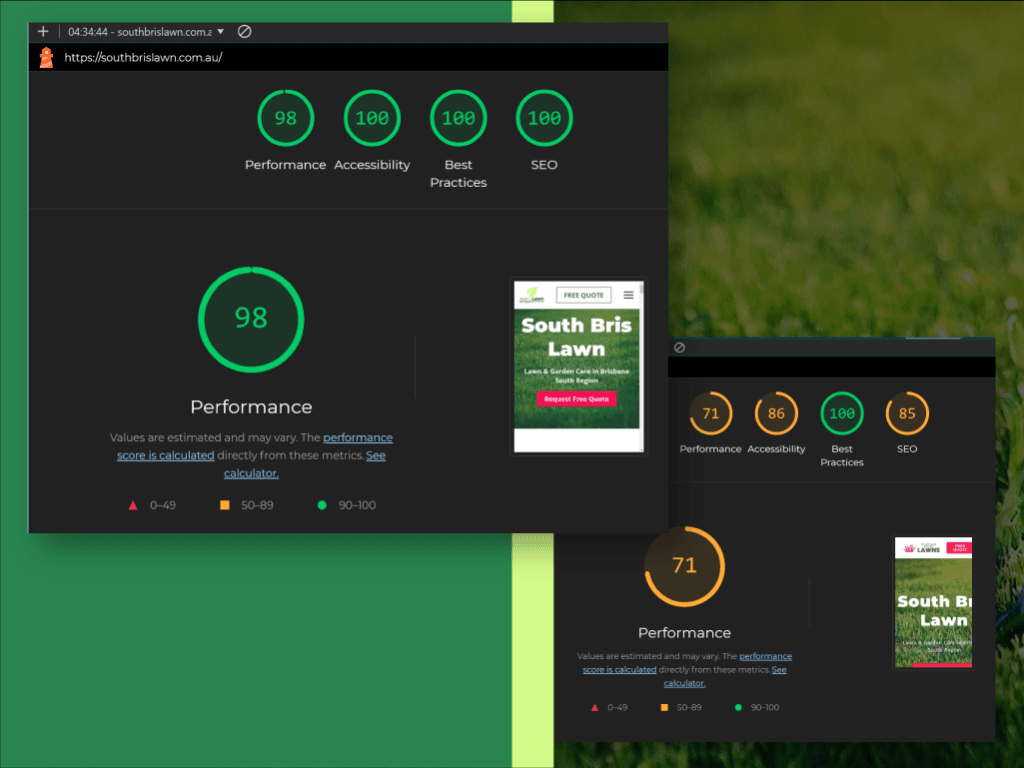Viewport: 1024px width, 768px height.
Task: Open the 'See calculator.' link in front report
Action: (x=304, y=464)
